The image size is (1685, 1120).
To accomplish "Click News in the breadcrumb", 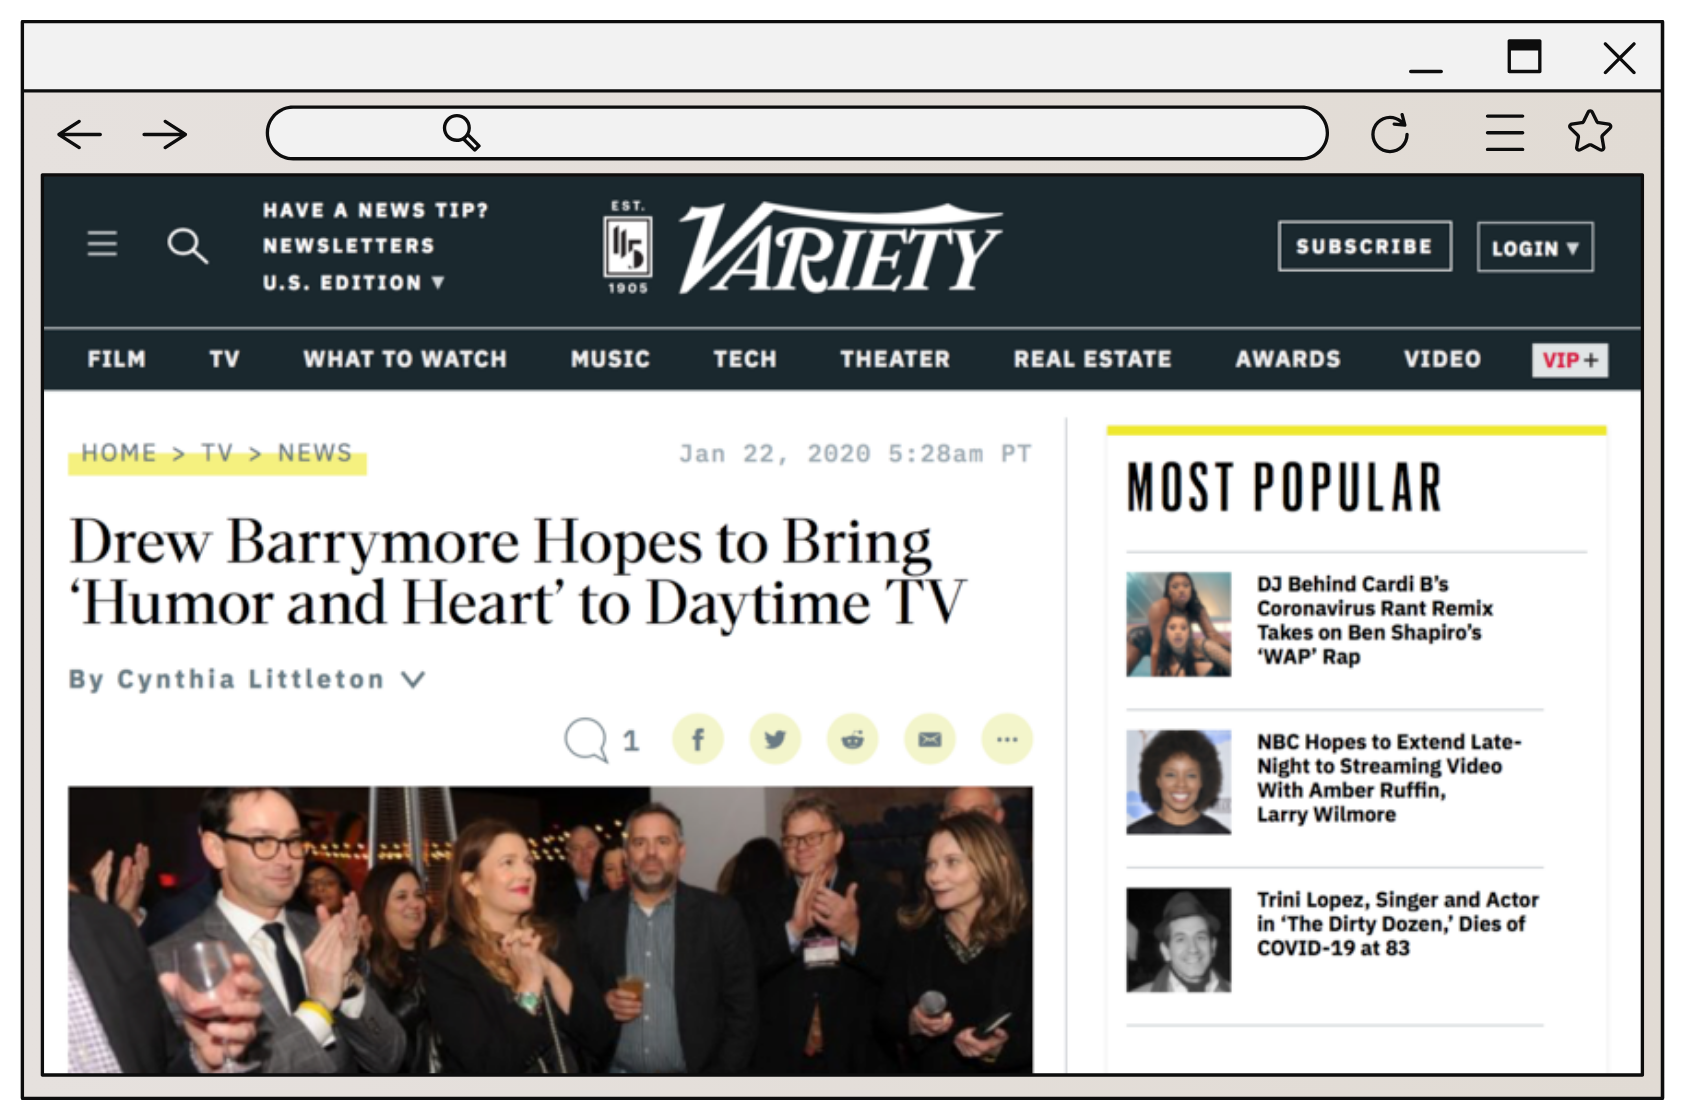I will (x=315, y=453).
